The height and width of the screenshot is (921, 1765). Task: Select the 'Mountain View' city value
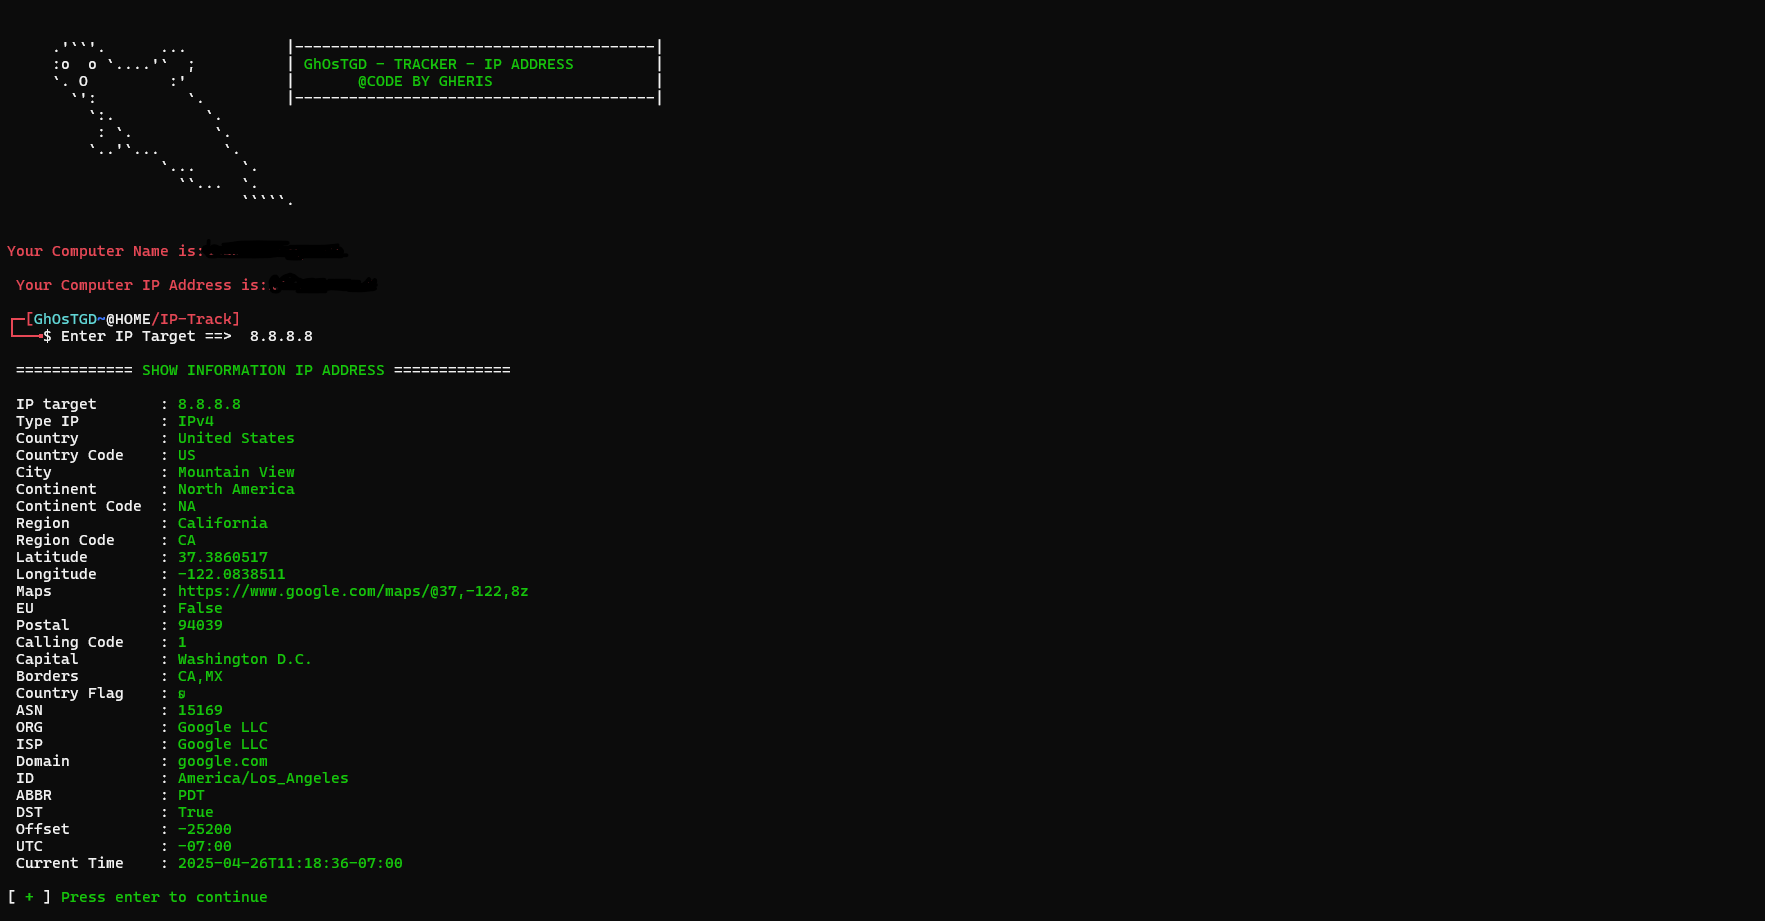(236, 472)
